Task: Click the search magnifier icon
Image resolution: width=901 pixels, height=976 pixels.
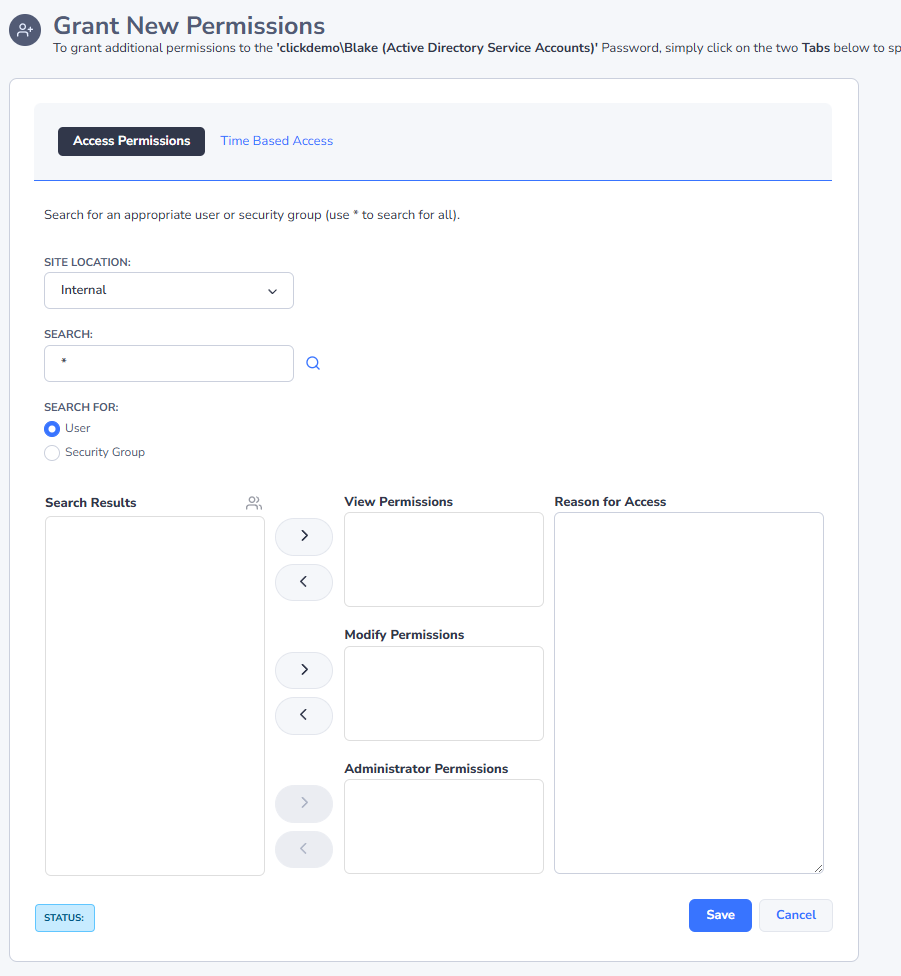Action: (x=313, y=363)
